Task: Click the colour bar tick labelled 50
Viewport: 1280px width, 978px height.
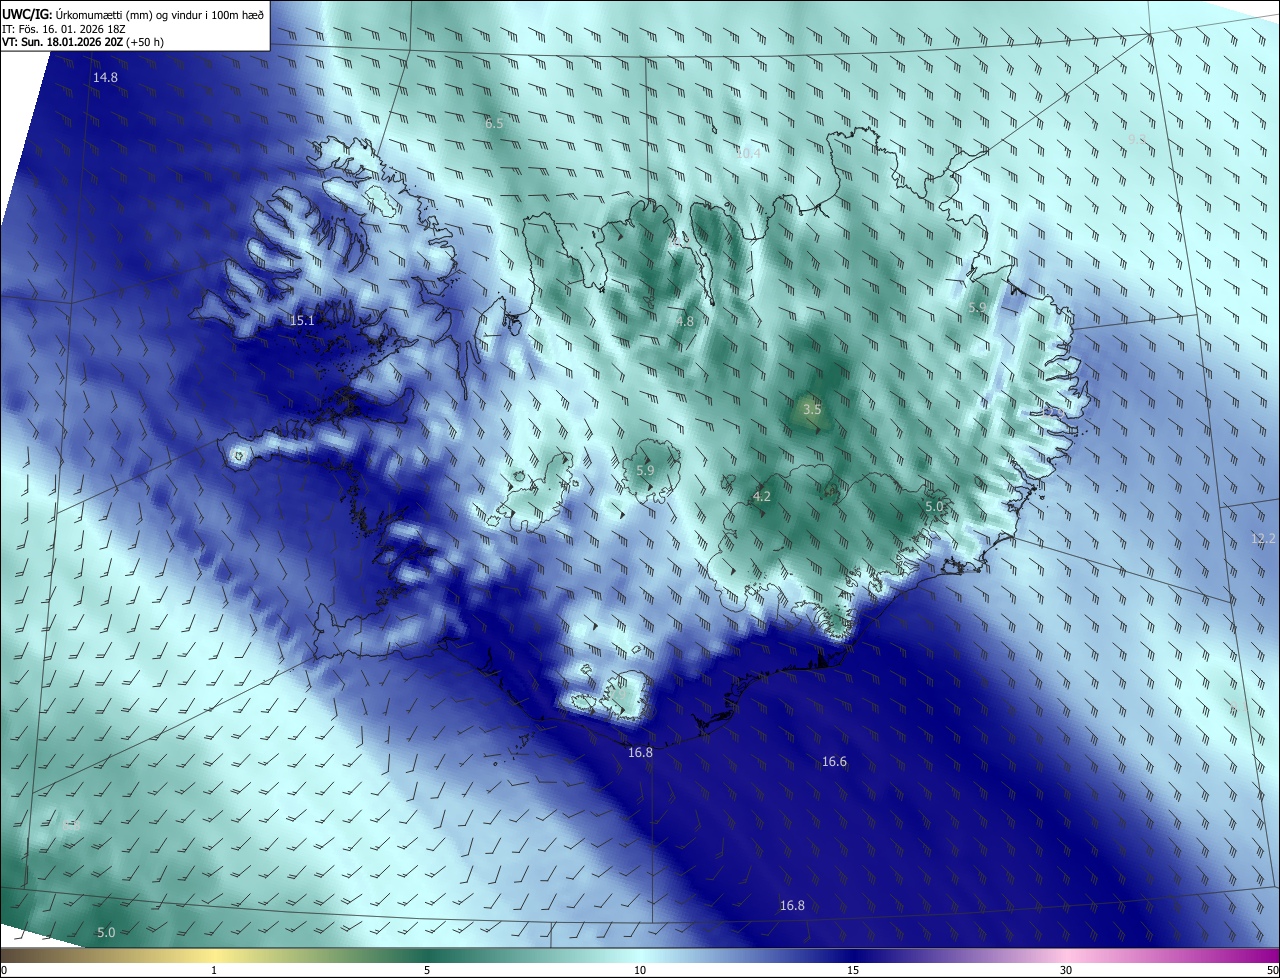Action: pyautogui.click(x=1272, y=971)
